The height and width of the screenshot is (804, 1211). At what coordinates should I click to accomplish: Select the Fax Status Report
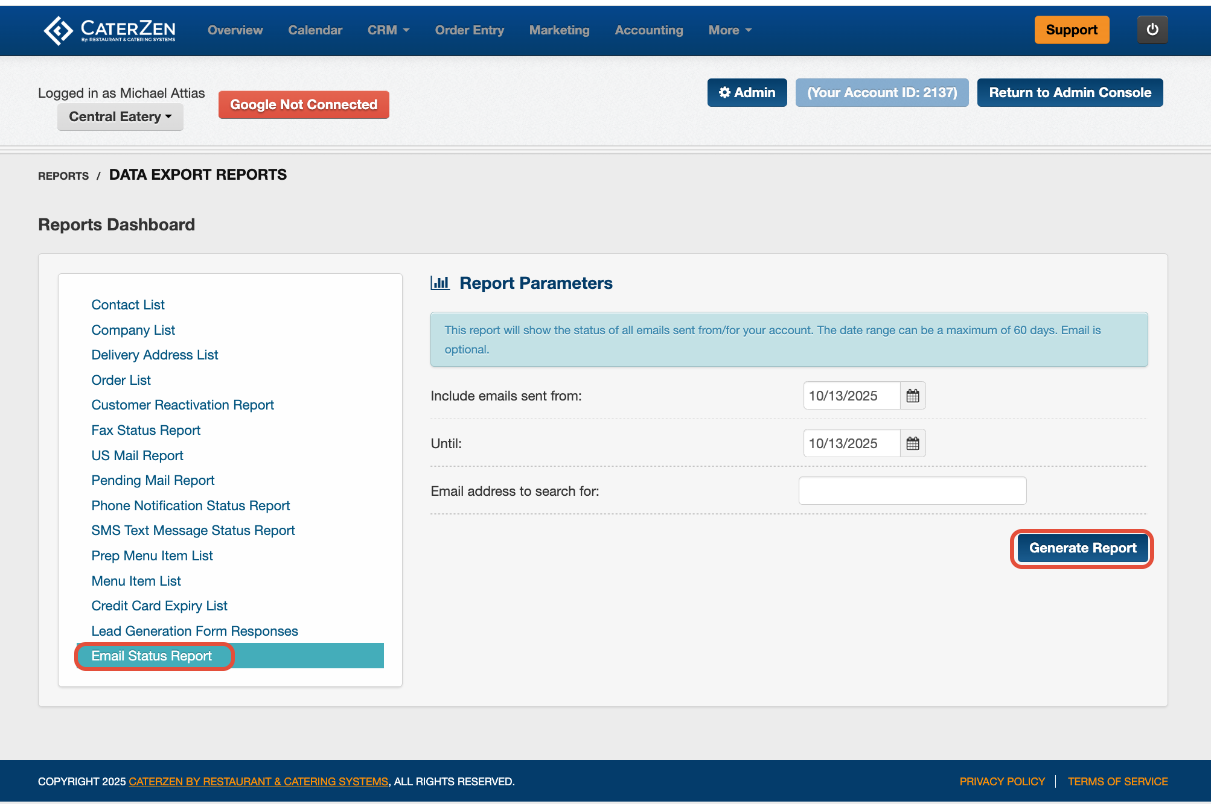146,430
